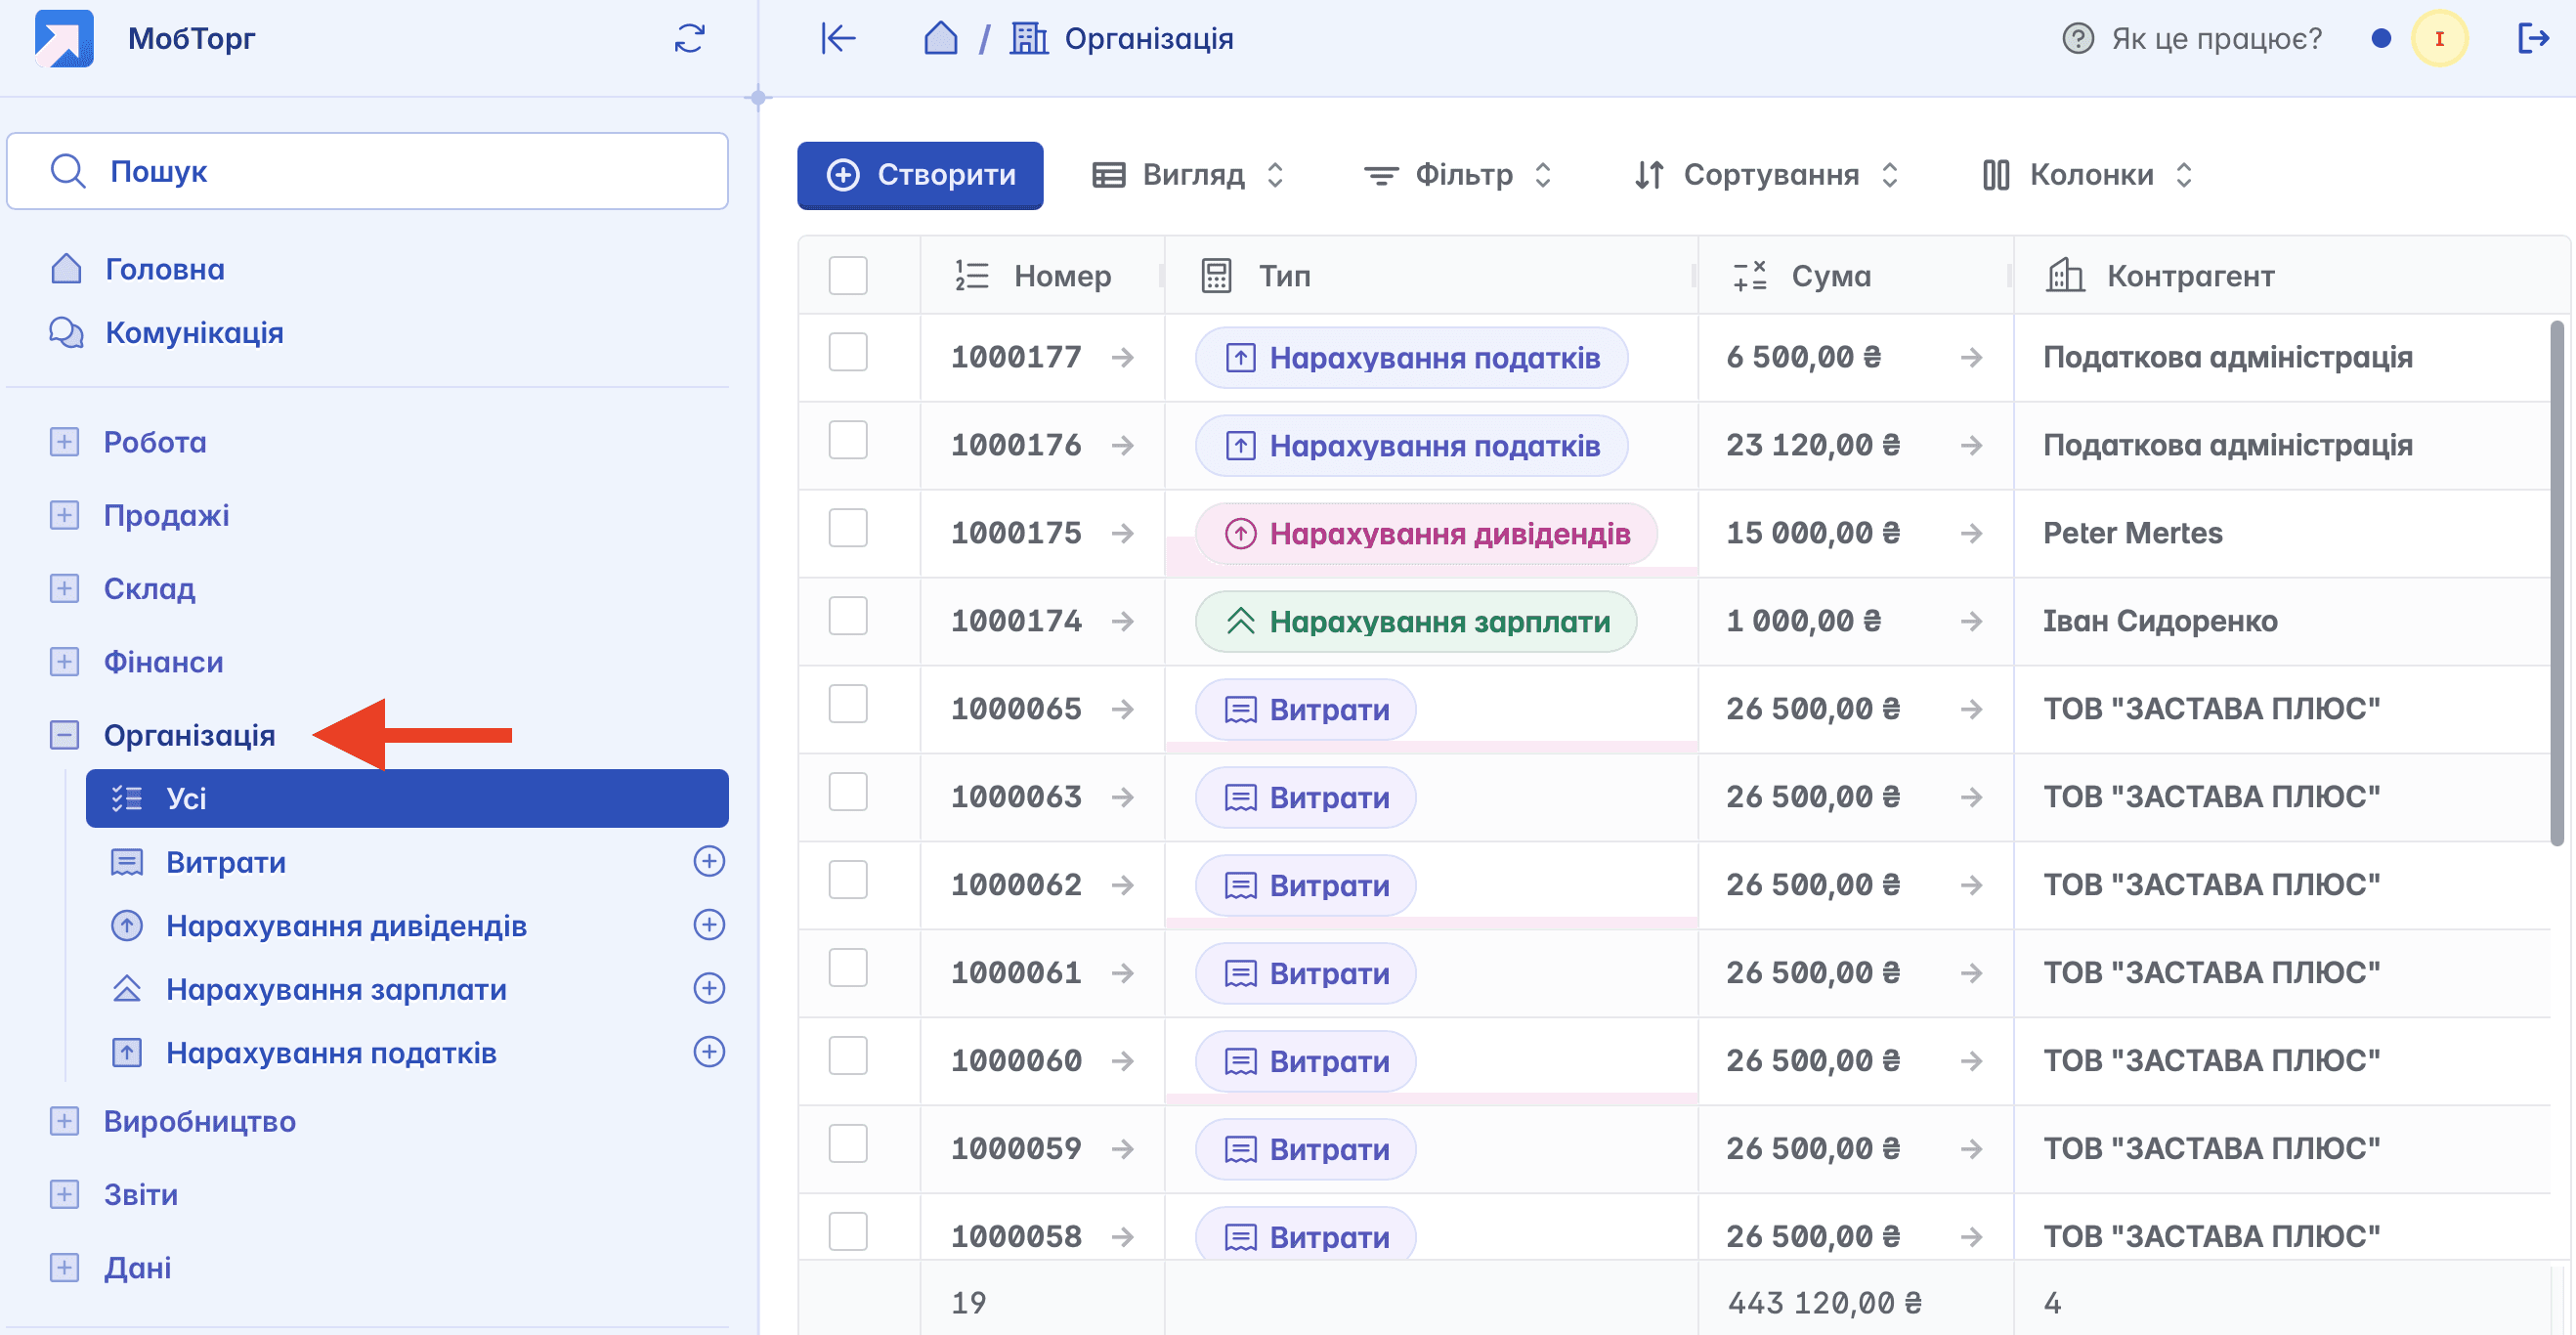Viewport: 2576px width, 1335px height.
Task: Select the checkbox for row 1000065
Action: point(848,704)
